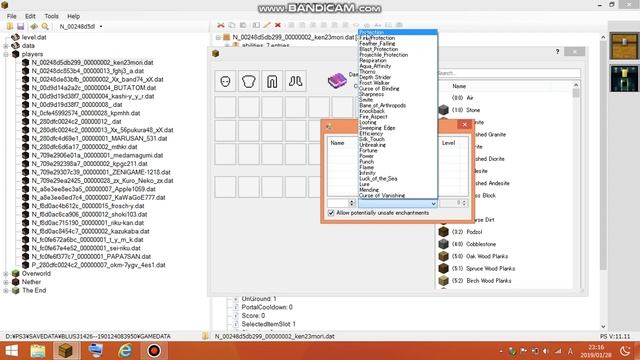The image size is (640, 360).
Task: Select N_fc0fe6f377c7_00000001_PAPA7SAN.dat file
Action: pyautogui.click(x=91, y=257)
